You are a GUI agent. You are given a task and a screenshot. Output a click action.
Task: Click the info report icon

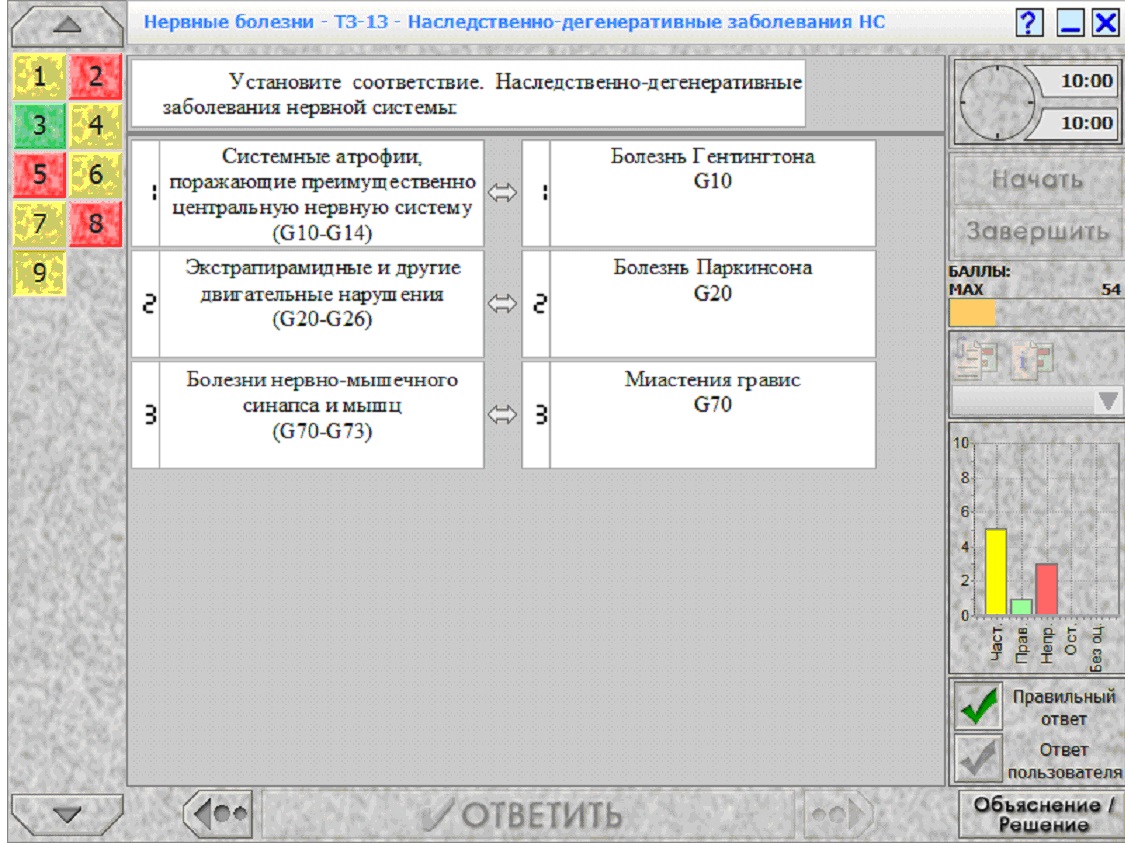pyautogui.click(x=1032, y=357)
